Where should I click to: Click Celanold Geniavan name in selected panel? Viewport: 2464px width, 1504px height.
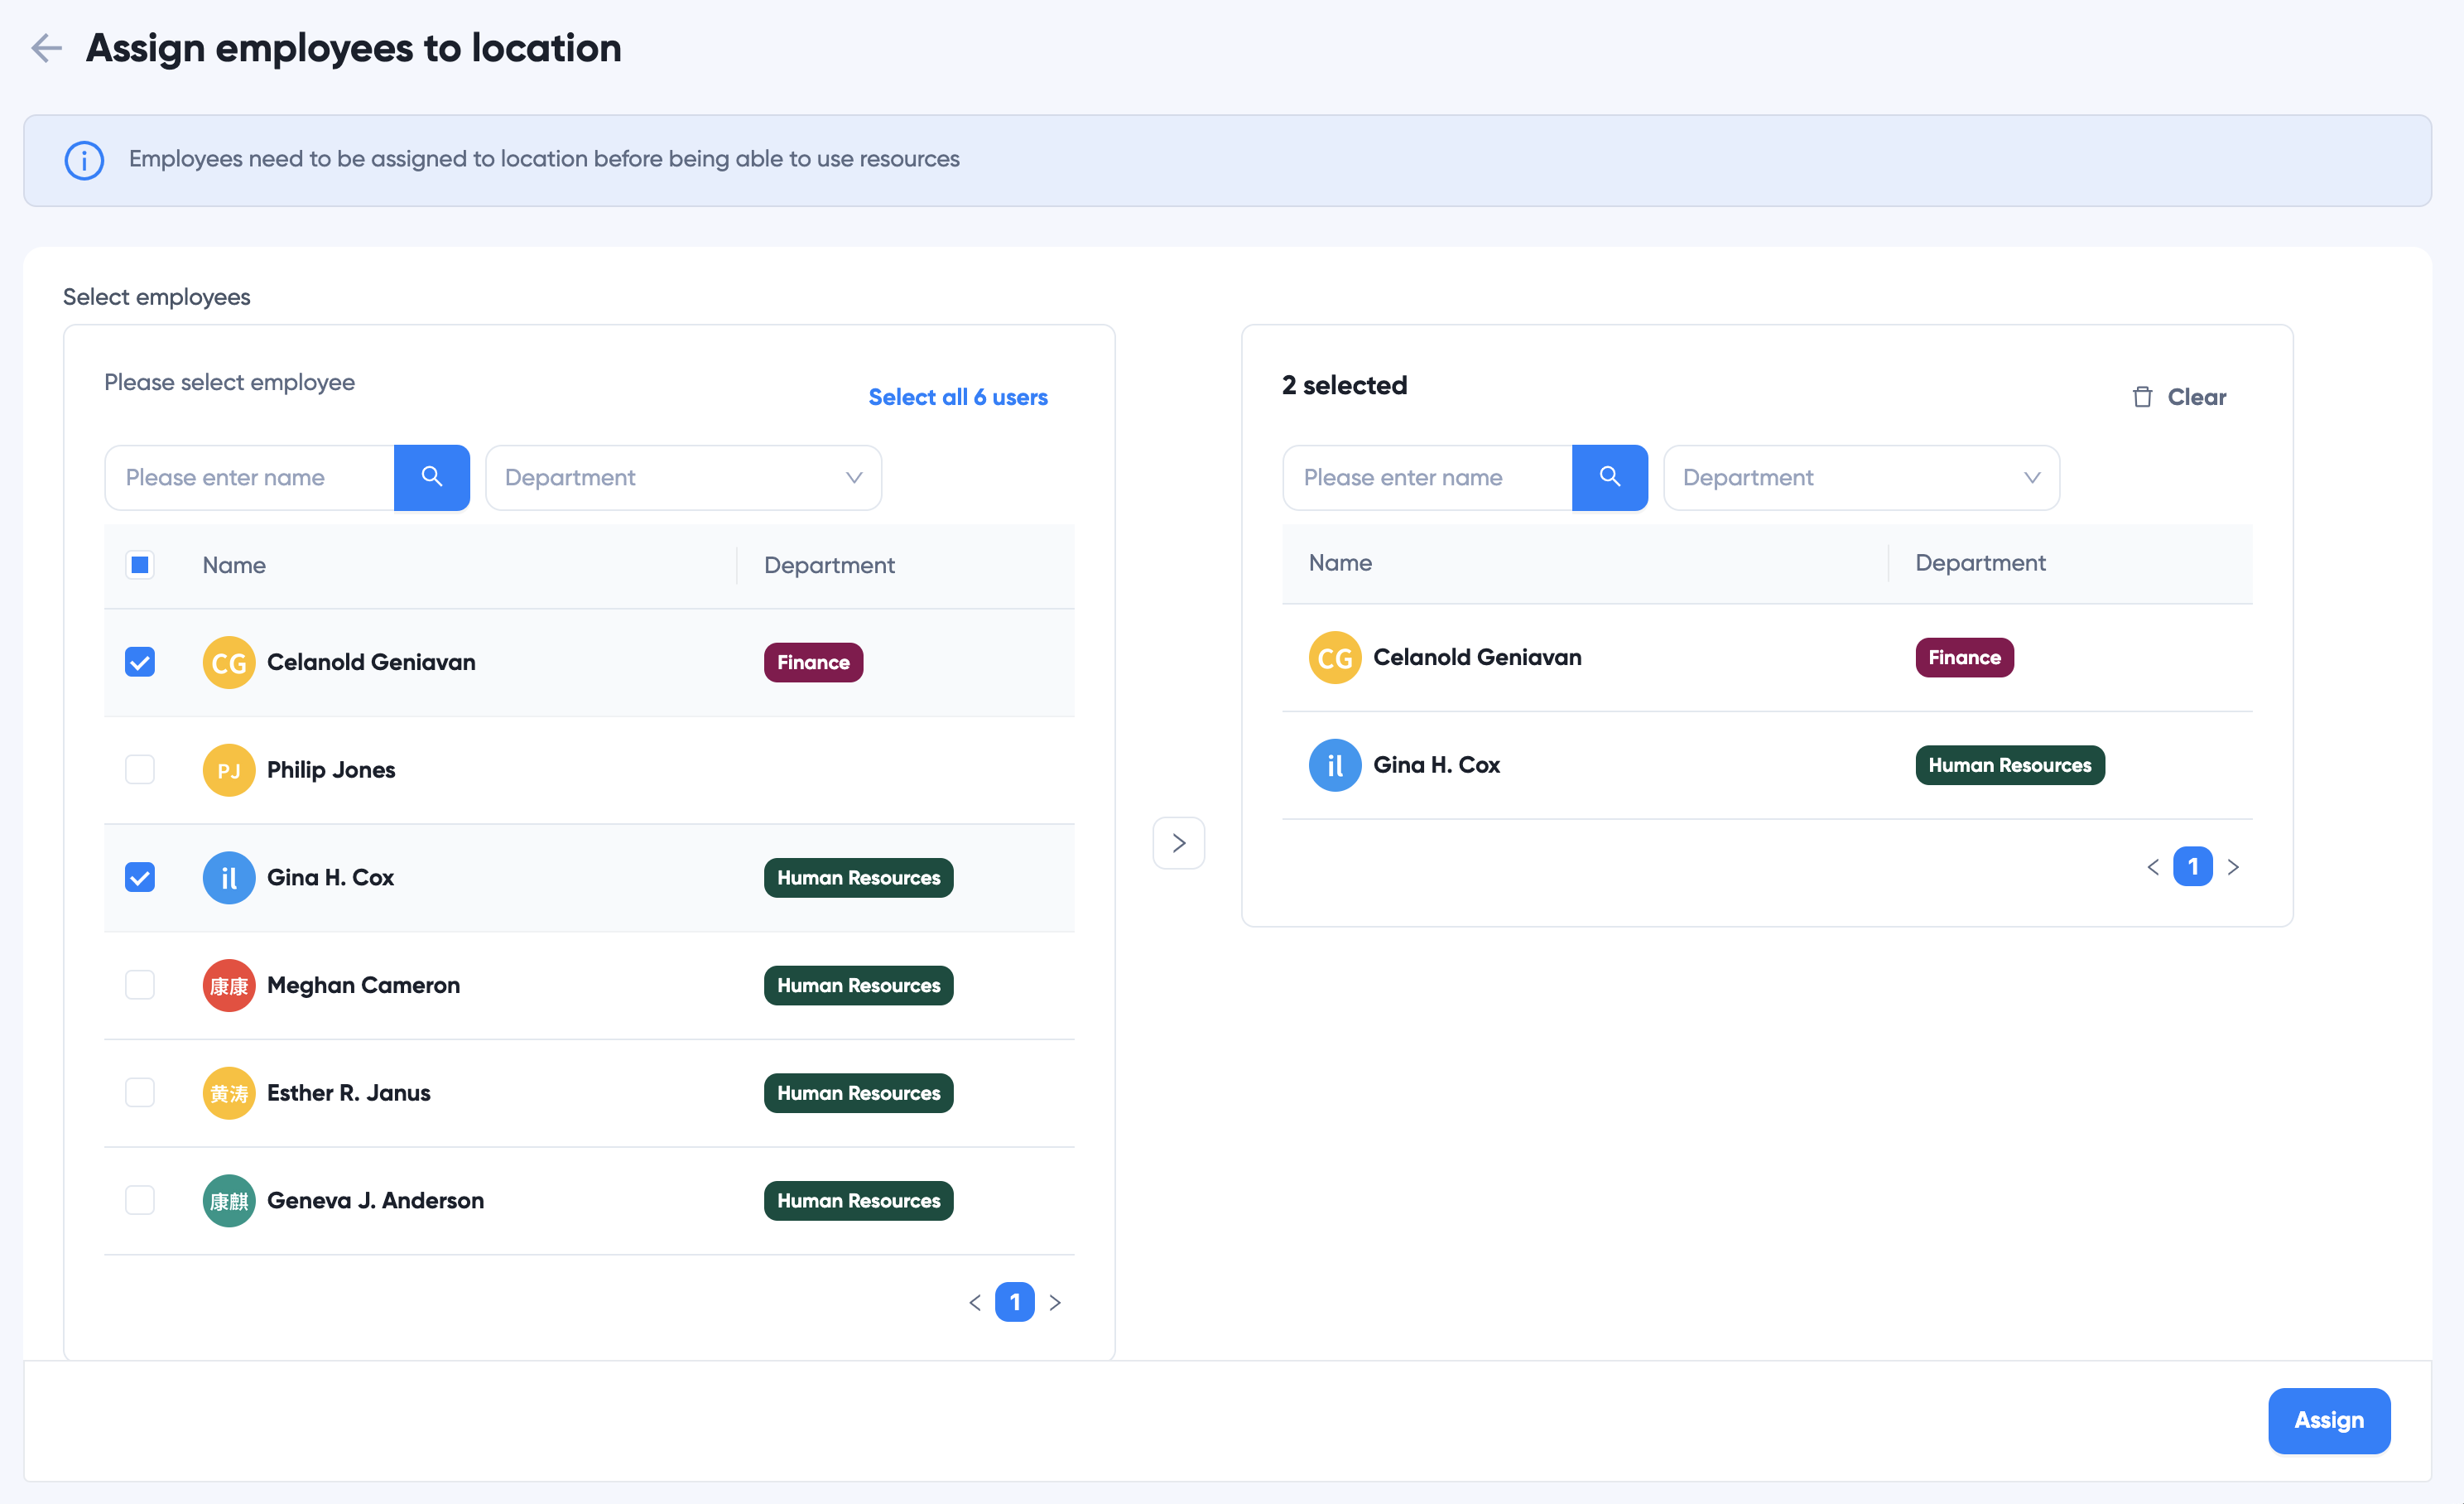1478,658
